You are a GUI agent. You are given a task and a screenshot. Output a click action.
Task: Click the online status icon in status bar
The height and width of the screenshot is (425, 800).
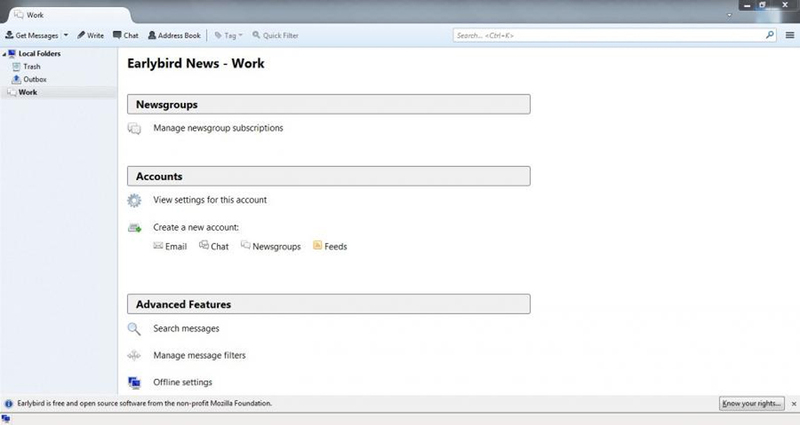(6, 419)
